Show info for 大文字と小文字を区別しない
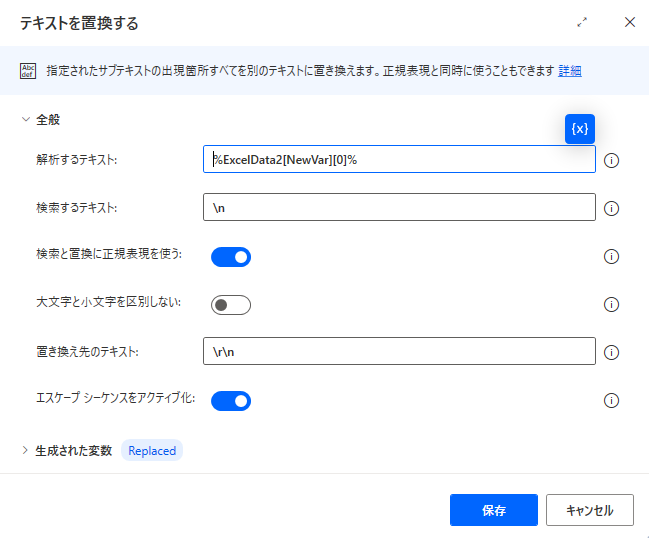 pos(611,304)
